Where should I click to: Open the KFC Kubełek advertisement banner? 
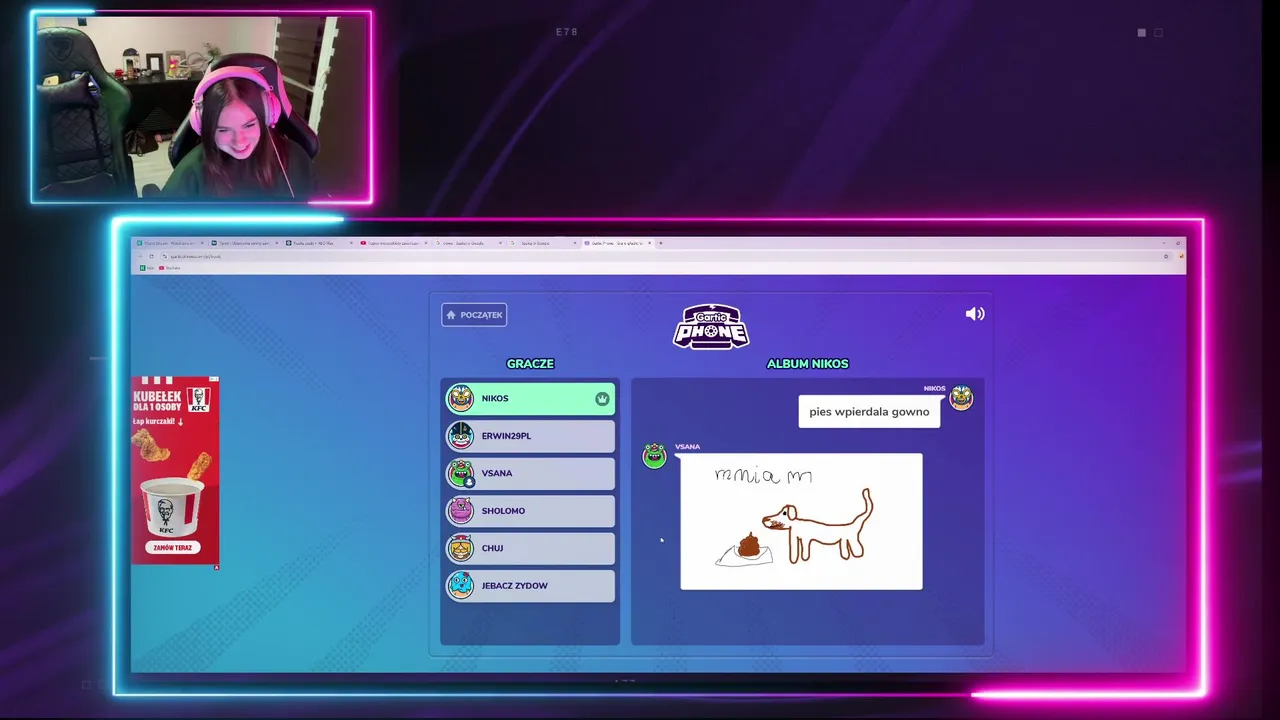tap(175, 471)
